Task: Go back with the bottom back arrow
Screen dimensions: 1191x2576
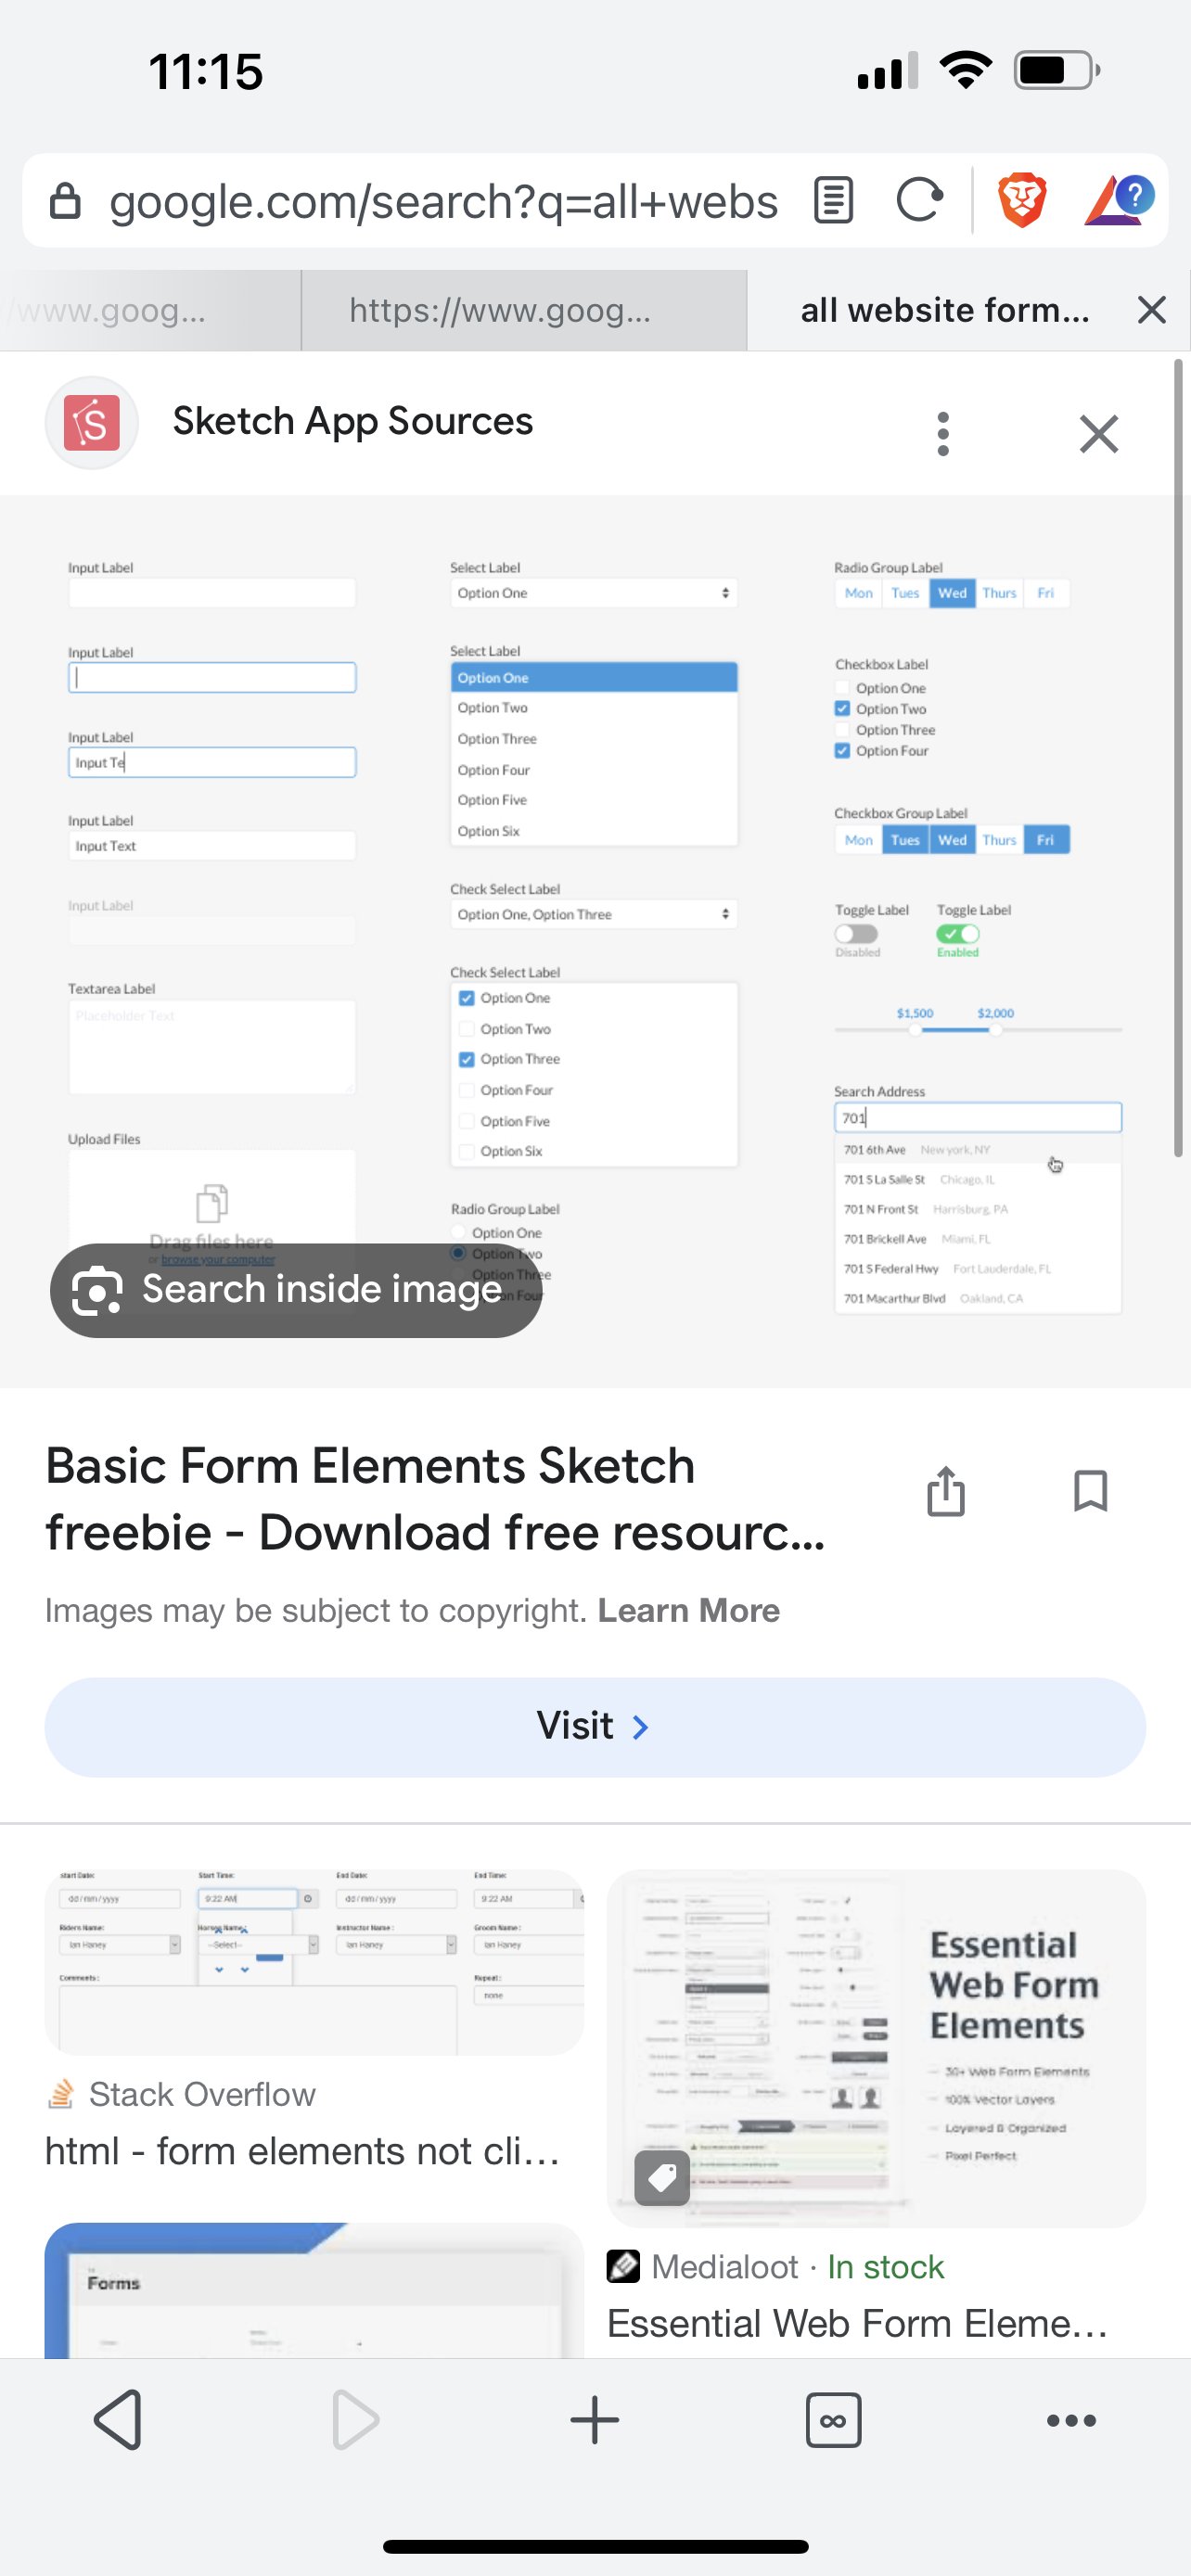Action: click(120, 2420)
